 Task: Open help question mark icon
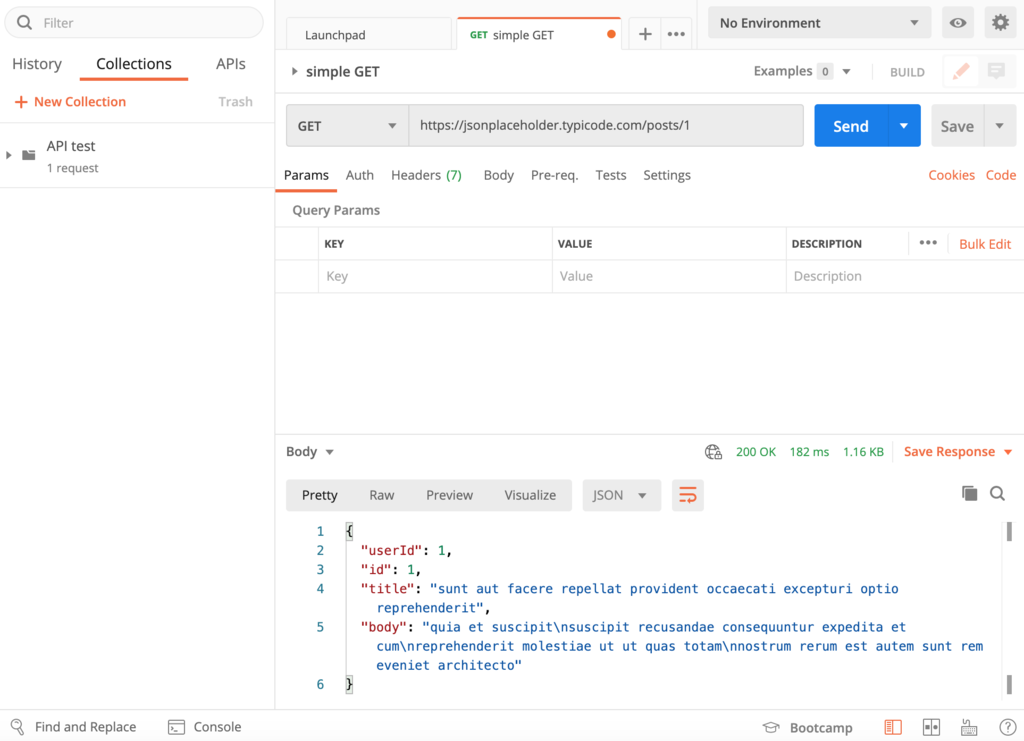tap(1008, 727)
